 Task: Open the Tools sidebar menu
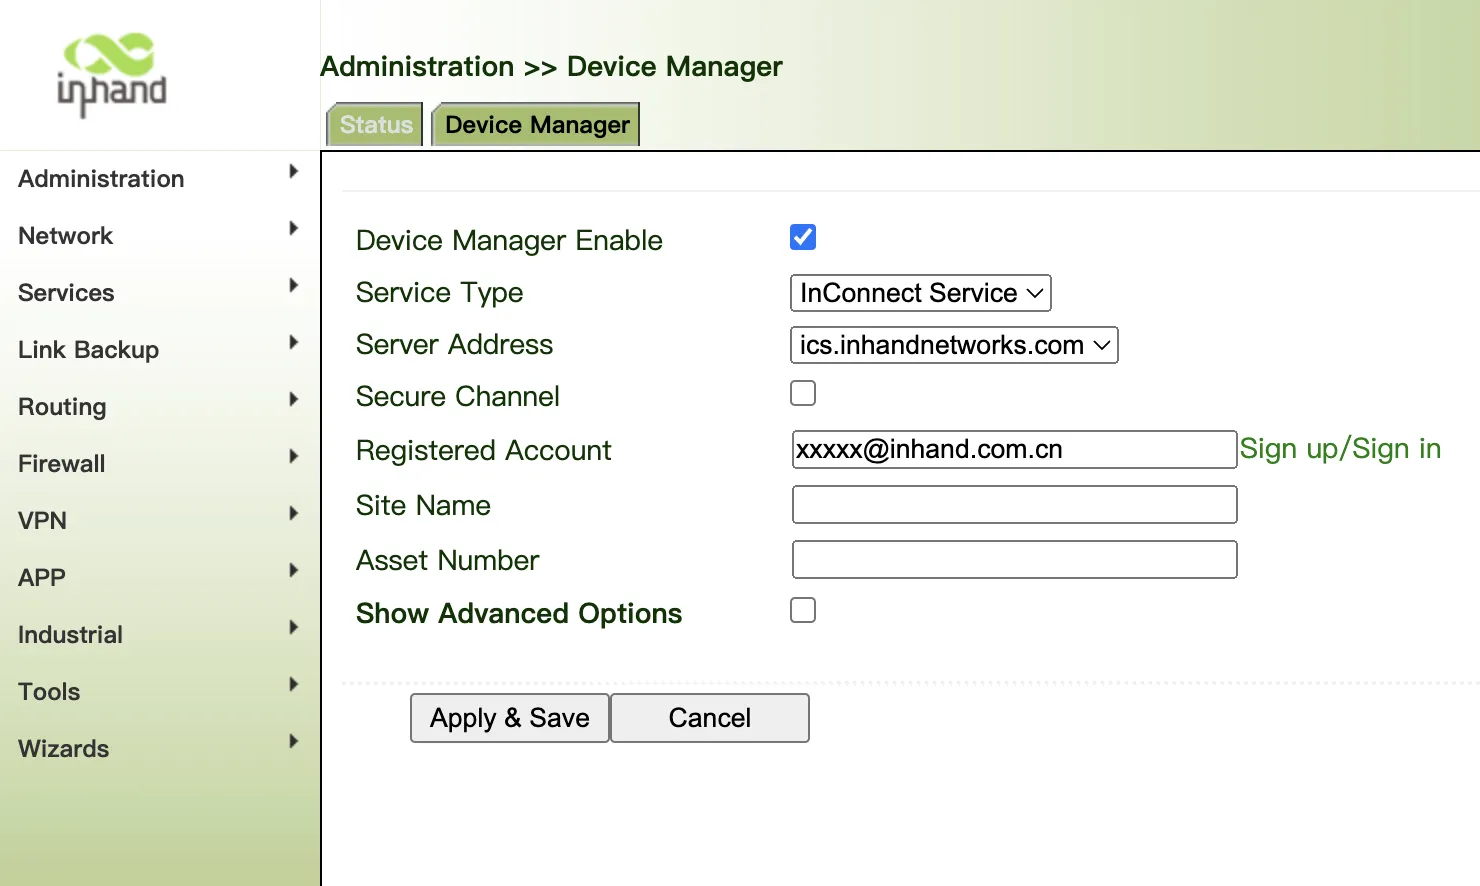click(x=159, y=691)
